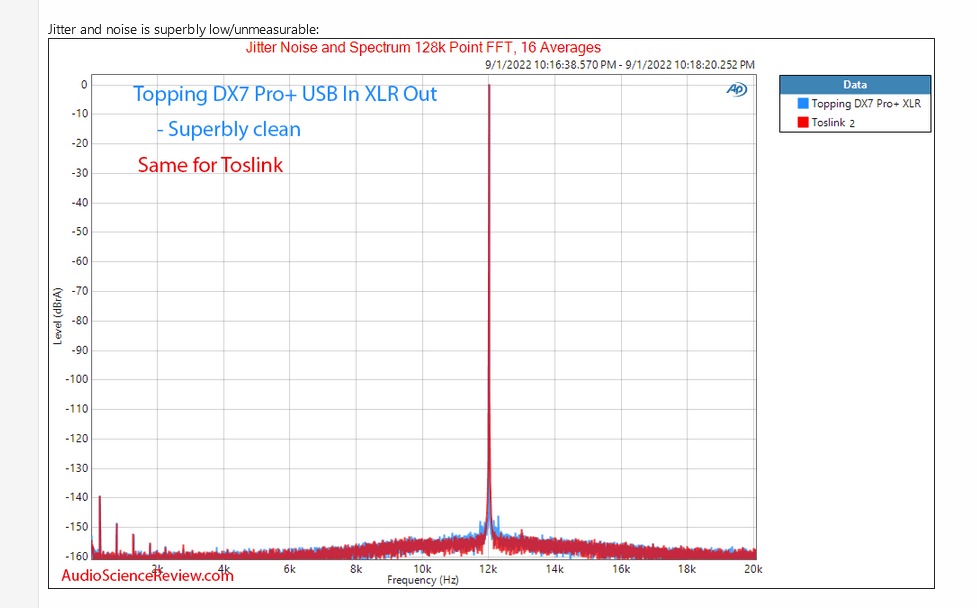Click the -20 level axis tick label
This screenshot has width=977, height=608.
pyautogui.click(x=80, y=143)
